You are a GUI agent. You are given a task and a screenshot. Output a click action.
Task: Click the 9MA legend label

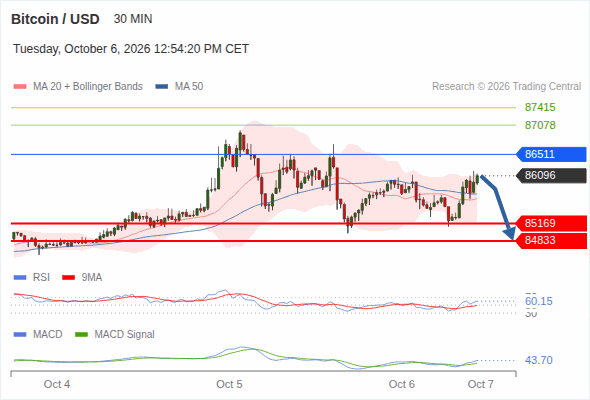pyautogui.click(x=92, y=277)
